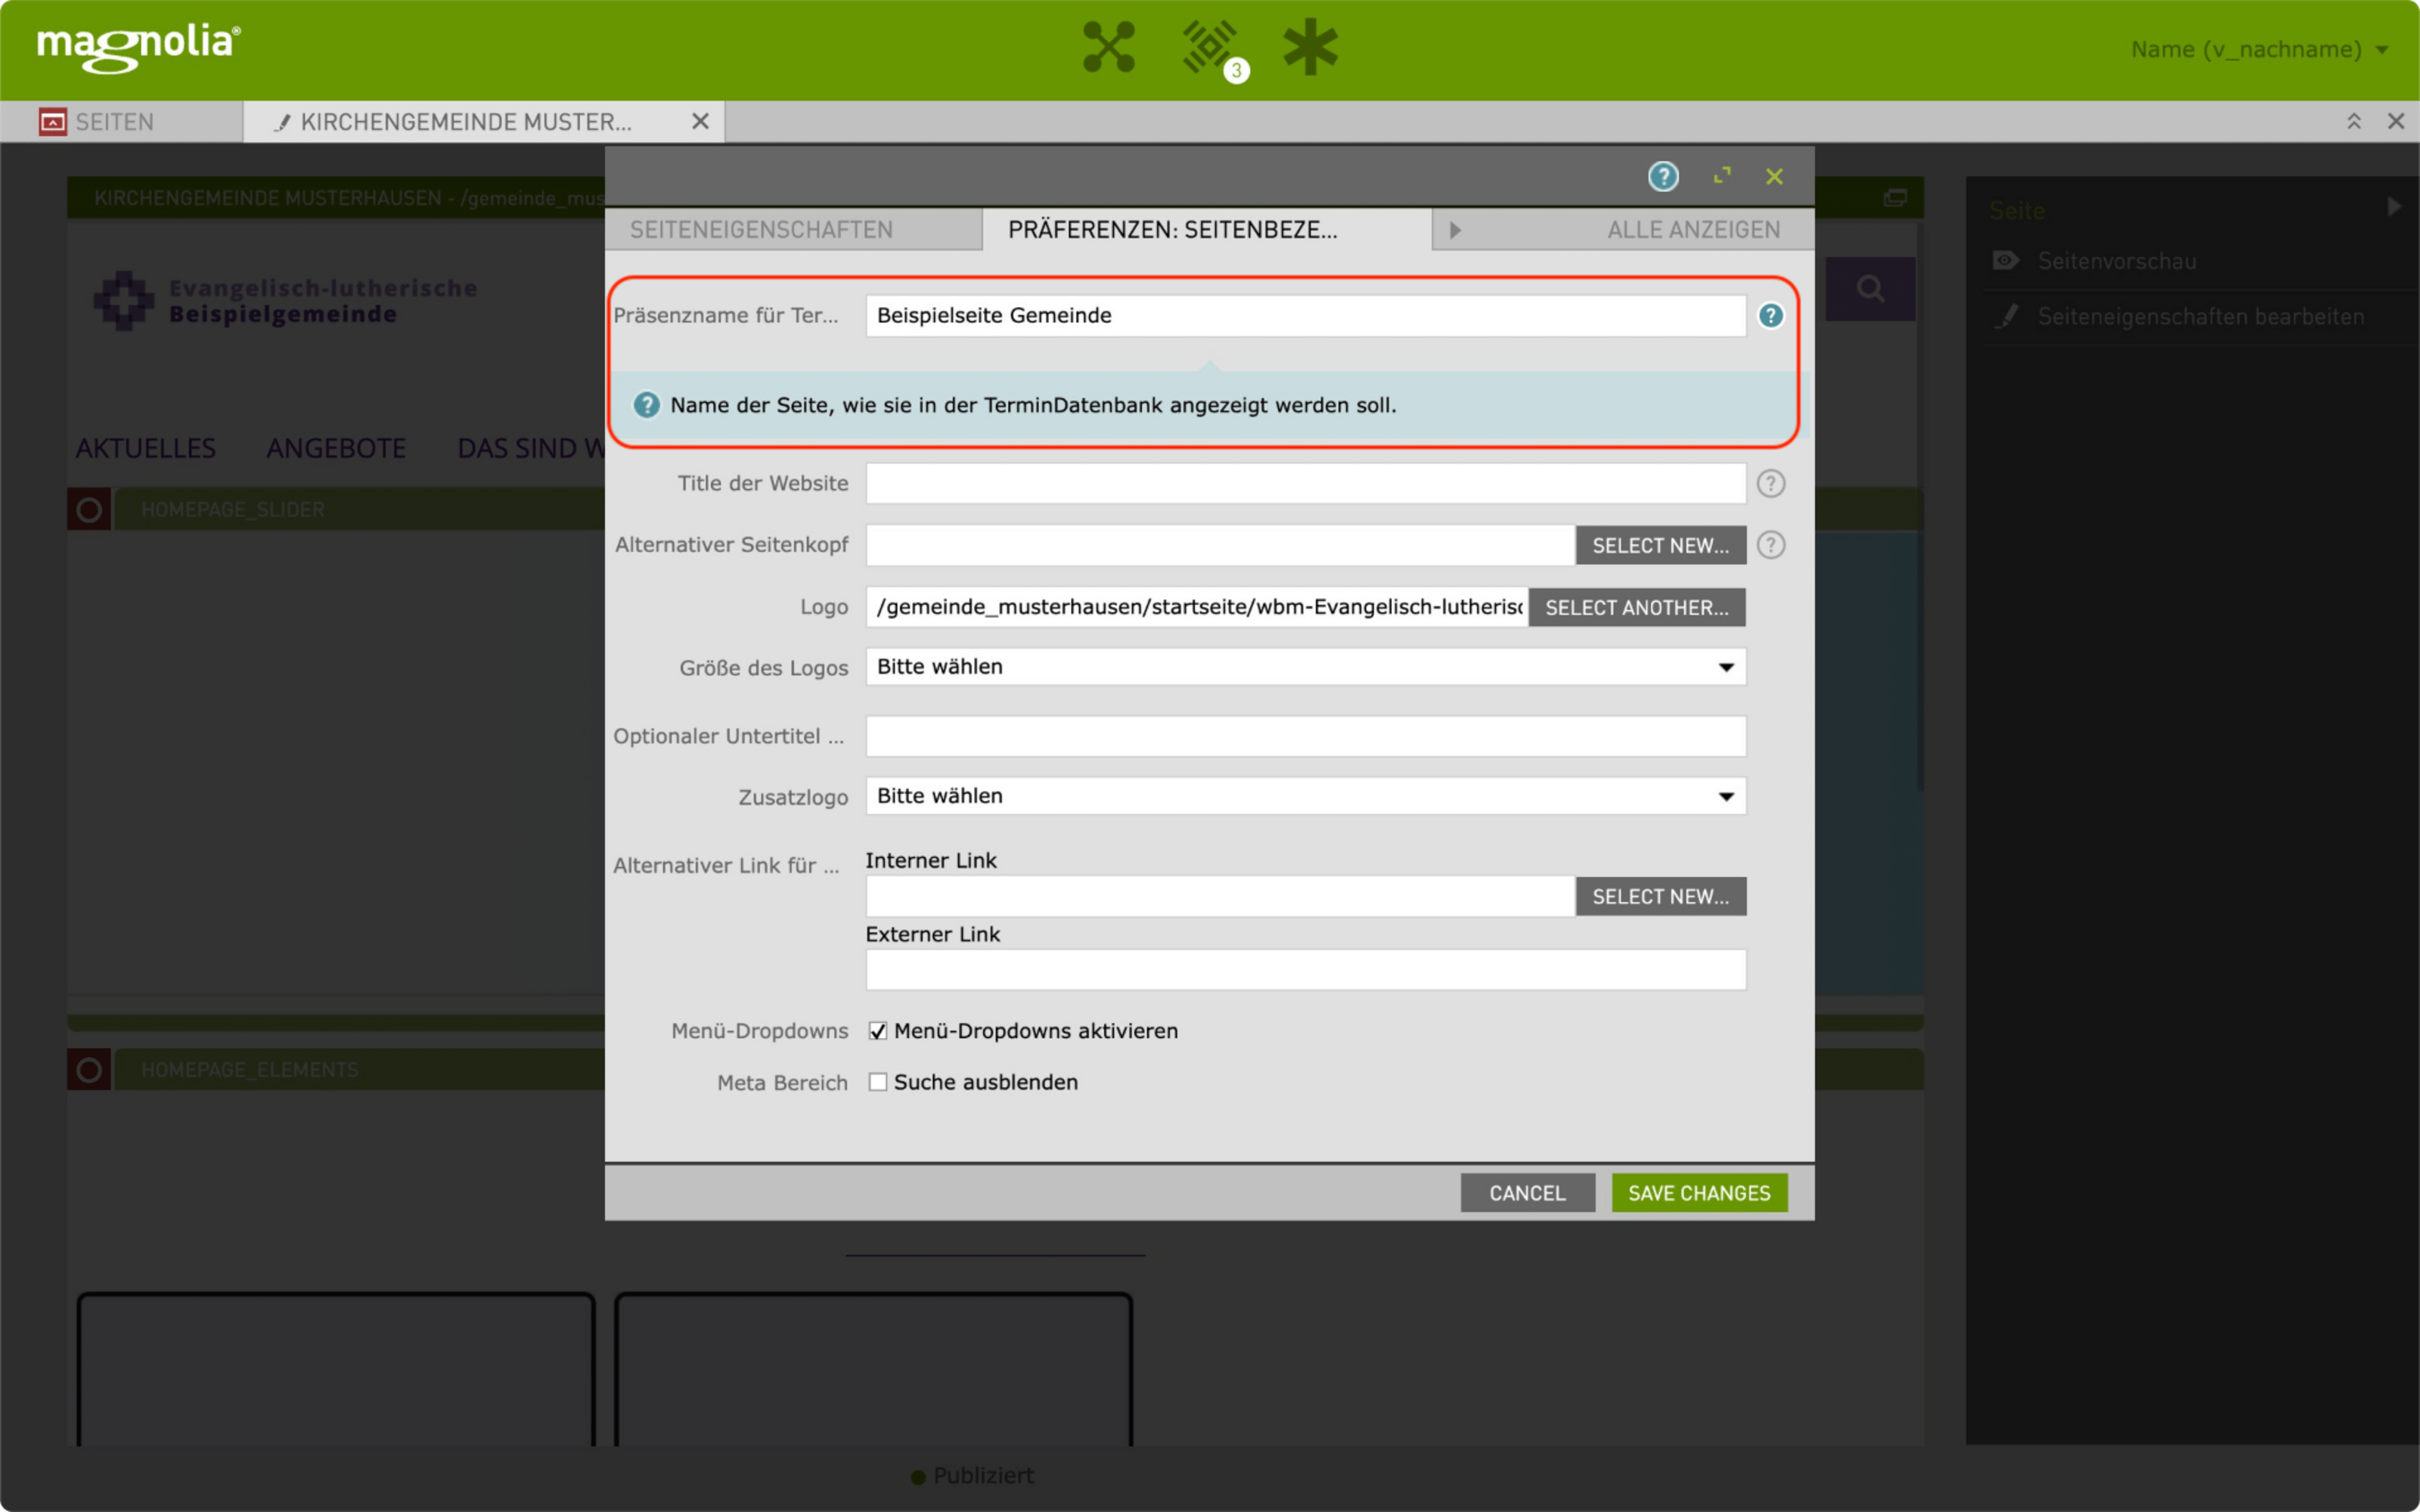Screen dimensions: 2420x1512
Task: Collapse the Seite action panel arrow
Action: tap(2394, 207)
